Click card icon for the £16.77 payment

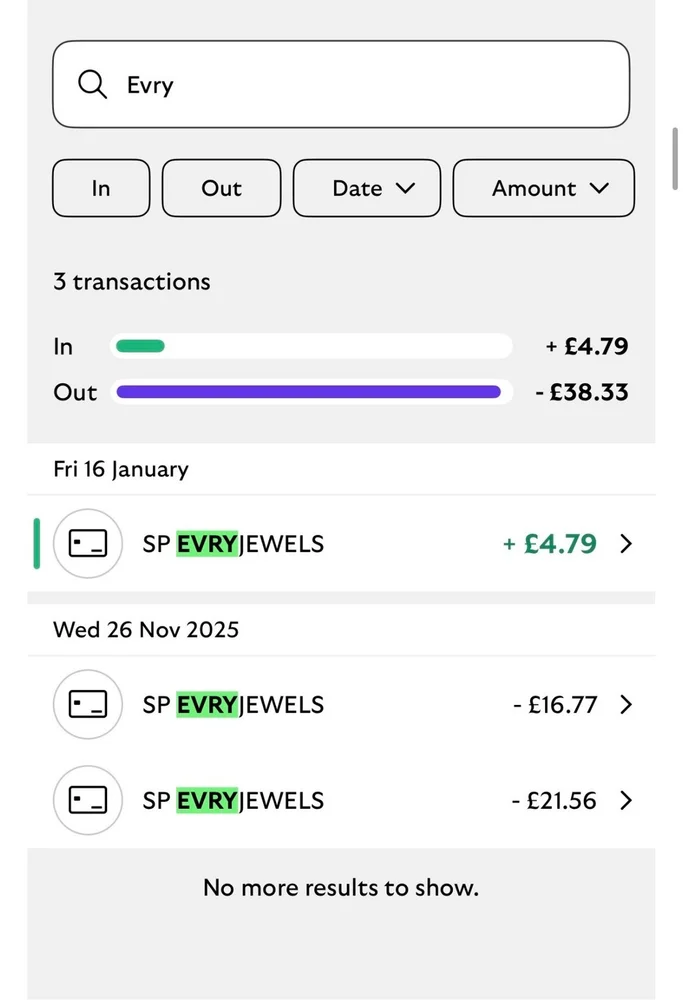pyautogui.click(x=87, y=704)
